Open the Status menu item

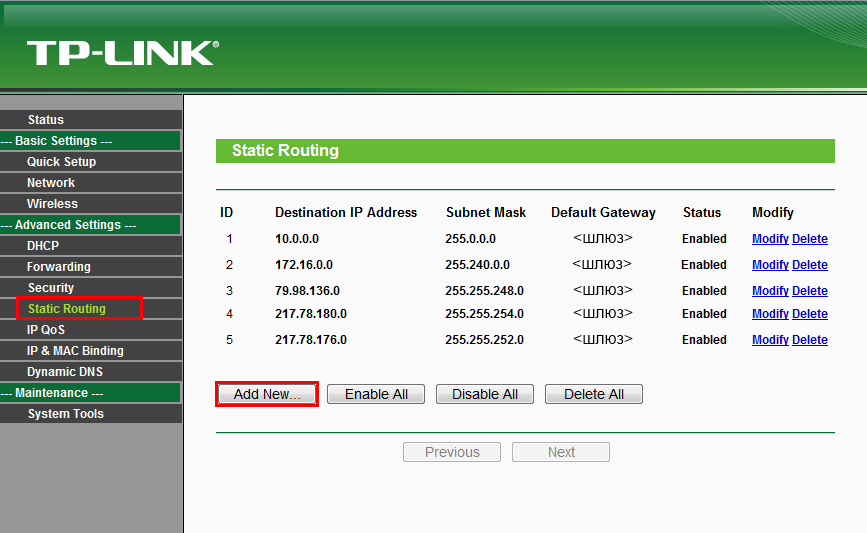tap(91, 119)
